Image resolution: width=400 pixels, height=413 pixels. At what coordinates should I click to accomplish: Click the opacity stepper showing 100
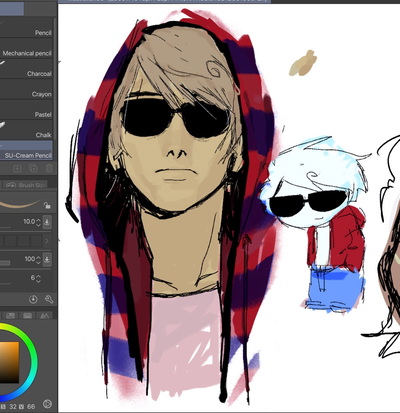38,259
